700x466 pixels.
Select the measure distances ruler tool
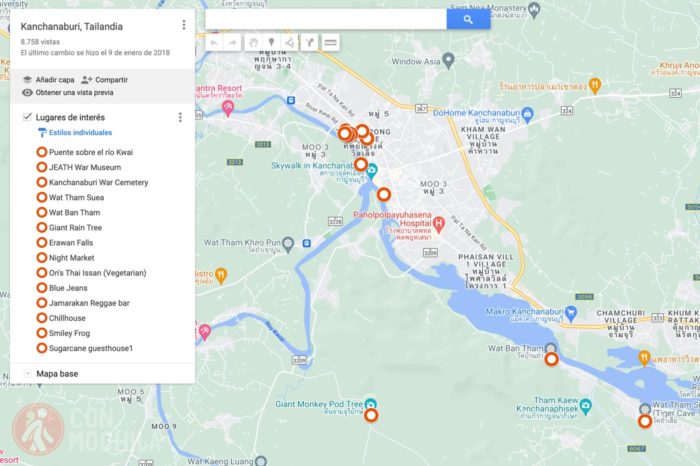[x=330, y=43]
